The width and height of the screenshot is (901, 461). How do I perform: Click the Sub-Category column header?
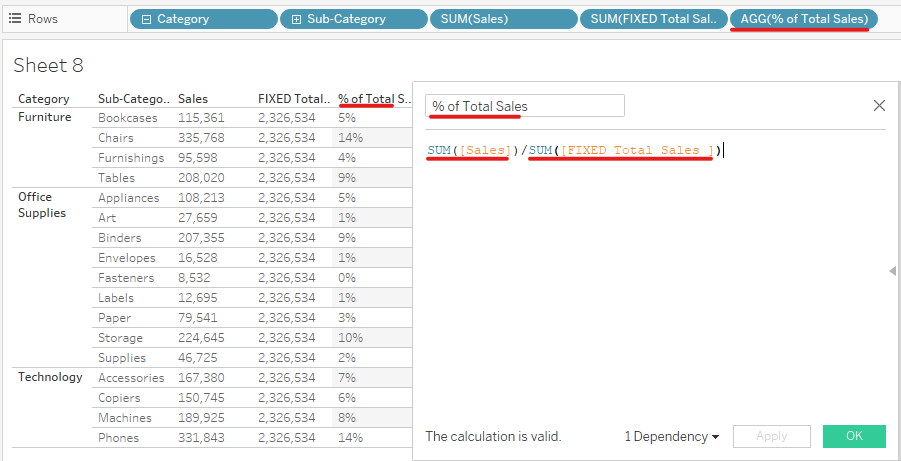[134, 99]
